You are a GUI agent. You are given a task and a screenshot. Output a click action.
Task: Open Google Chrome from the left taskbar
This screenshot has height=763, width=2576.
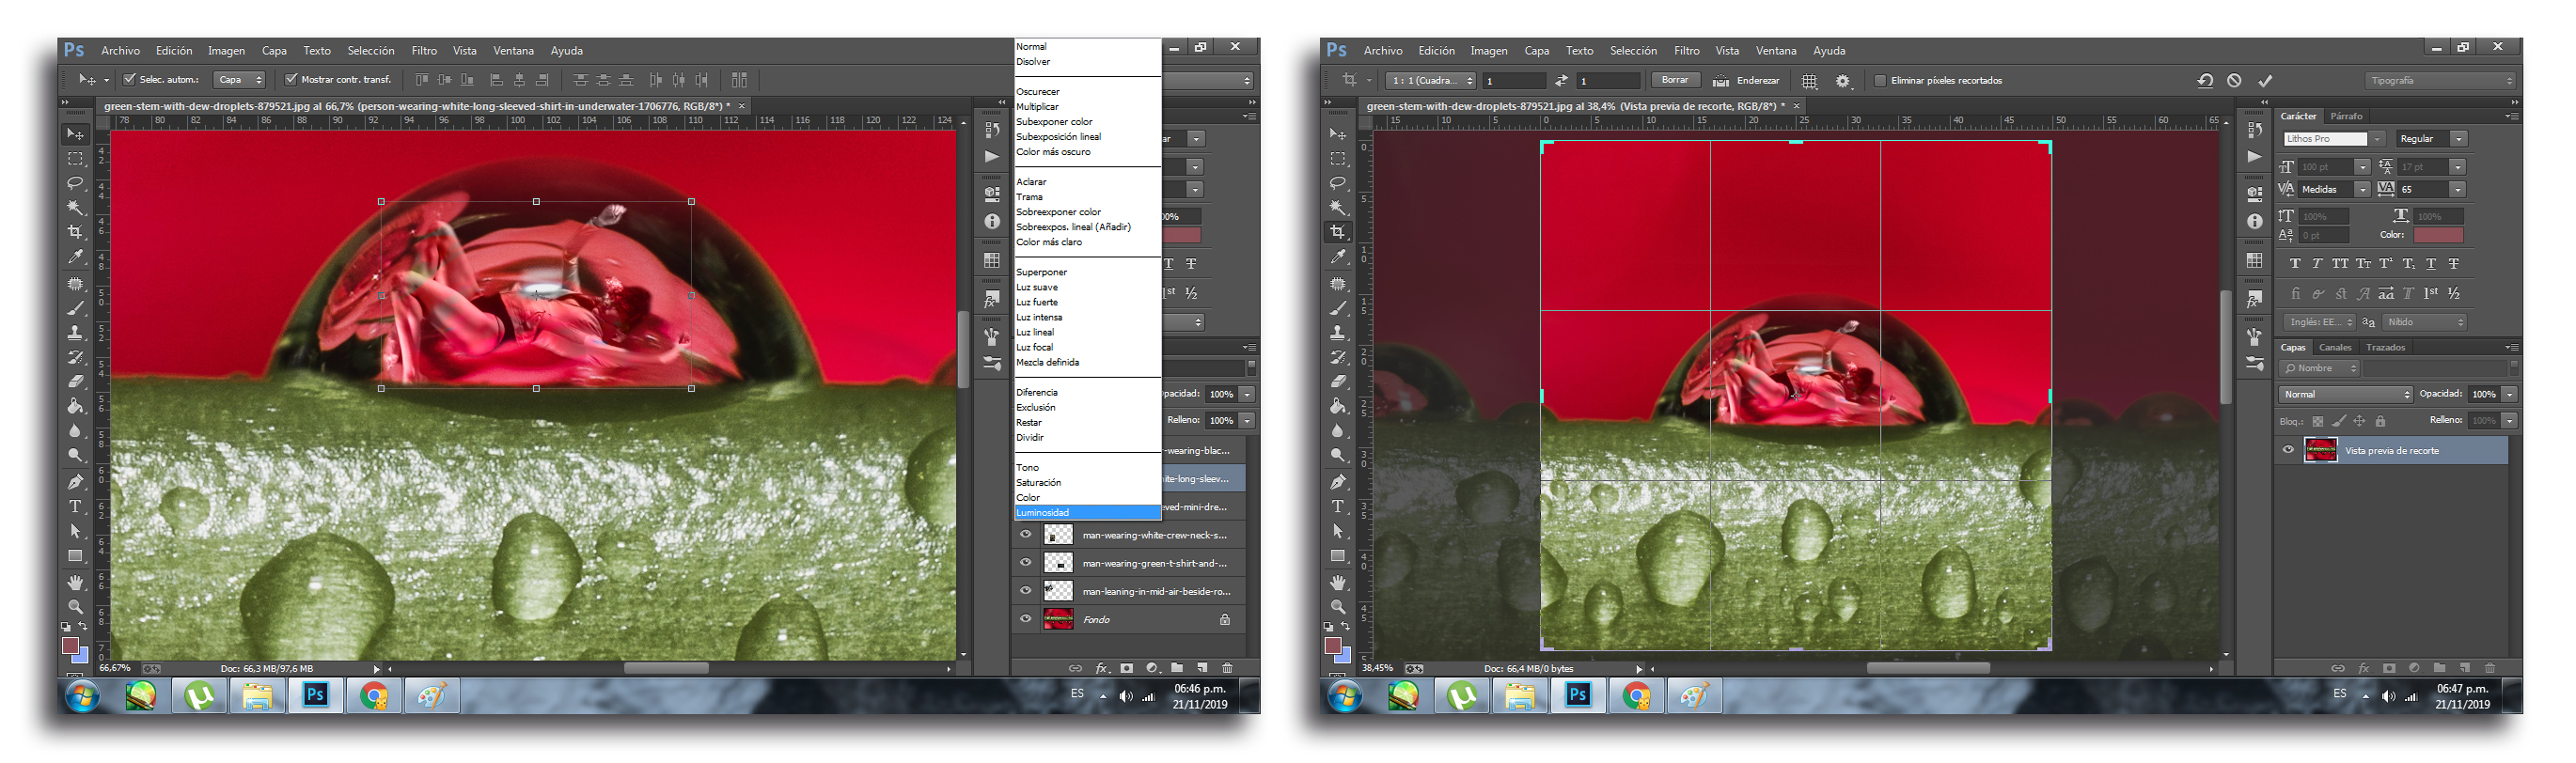click(374, 695)
